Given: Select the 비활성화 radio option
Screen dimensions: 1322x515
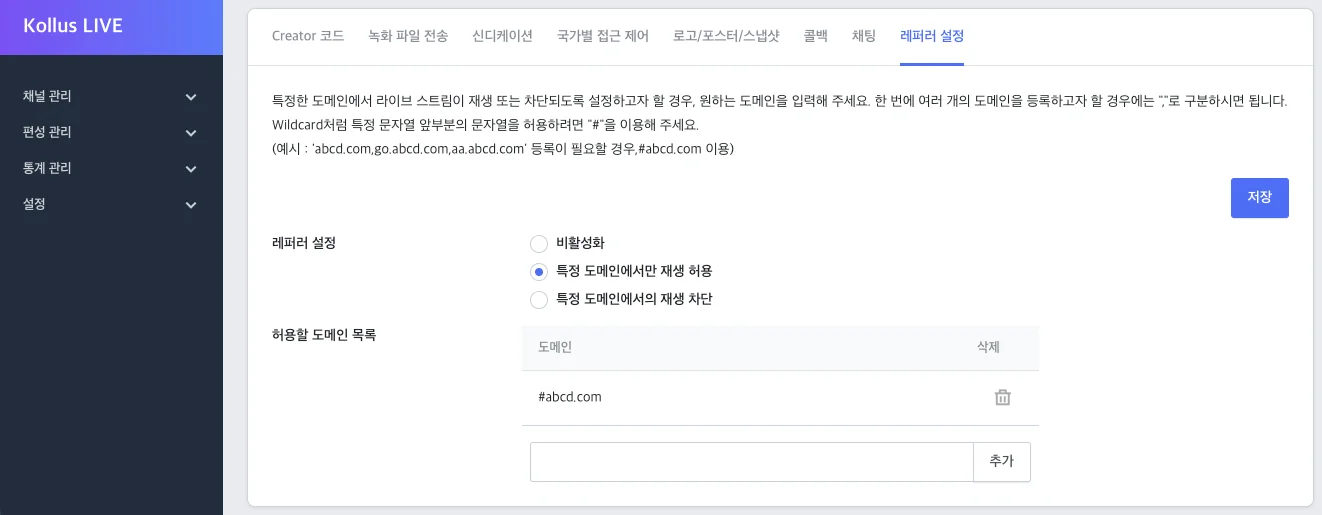Looking at the screenshot, I should click(539, 243).
